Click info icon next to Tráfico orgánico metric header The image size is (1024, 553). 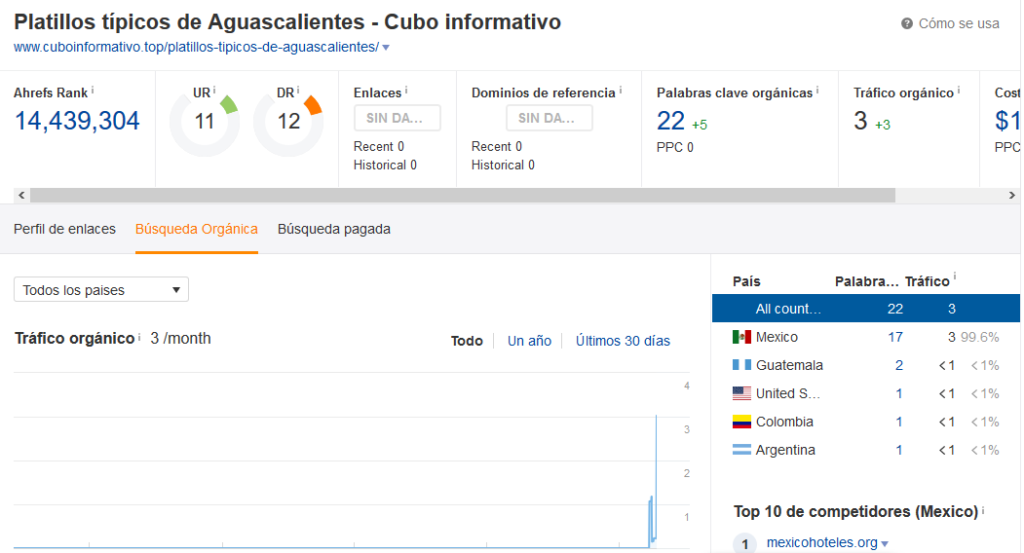coord(959,89)
